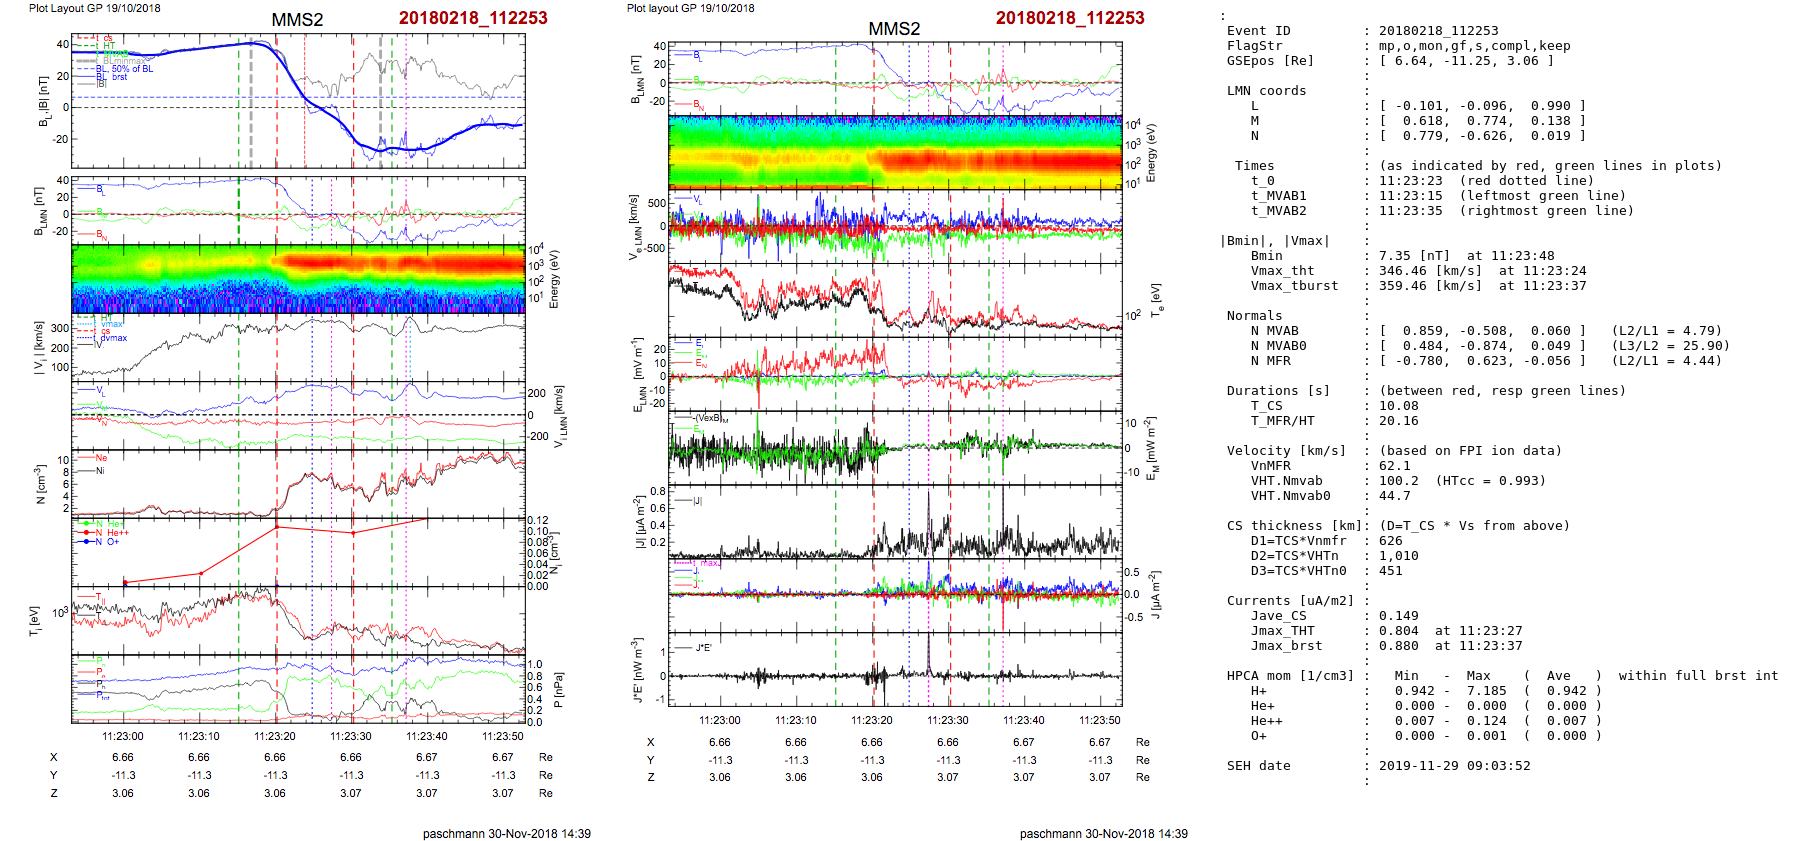This screenshot has height=841, width=1804.
Task: Click the 'Velocity [km/s]' heading
Action: 1287,451
